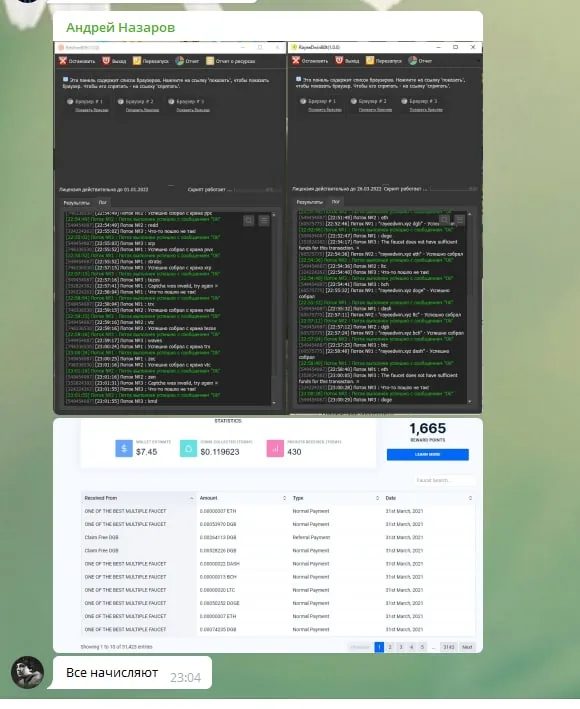Screen dimensions: 580x709
Task: Switch to Результаты tab in right bot window
Action: point(310,202)
